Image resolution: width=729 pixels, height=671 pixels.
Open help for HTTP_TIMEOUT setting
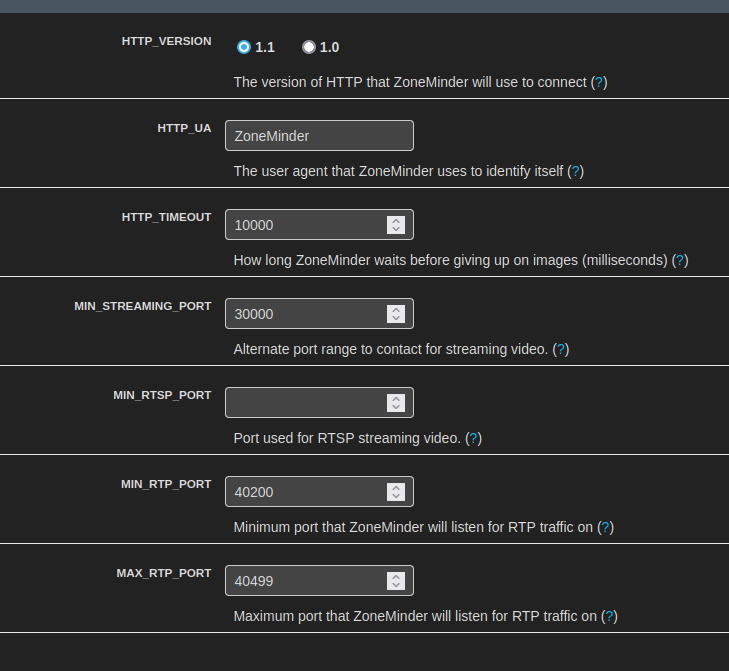pos(680,260)
